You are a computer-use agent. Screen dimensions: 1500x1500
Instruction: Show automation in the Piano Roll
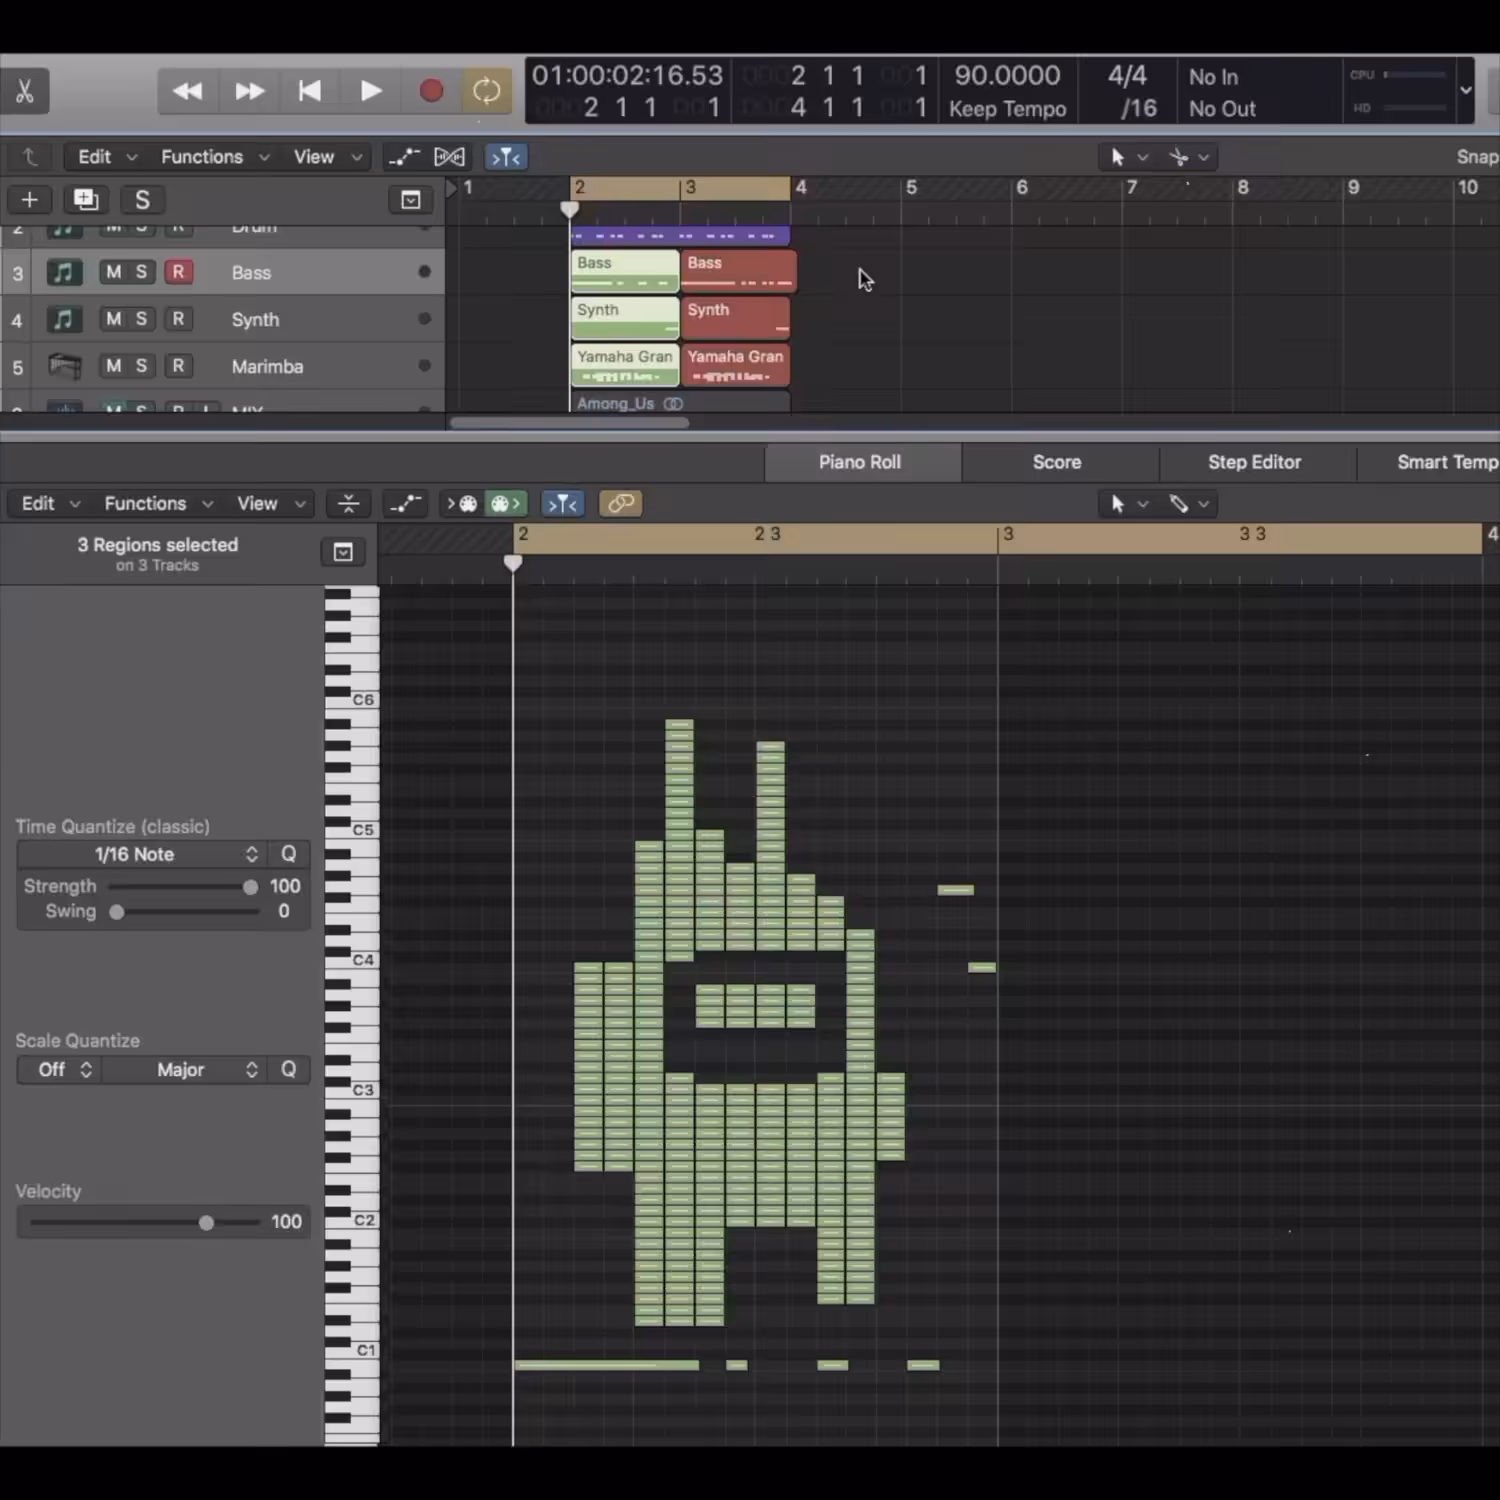(405, 504)
